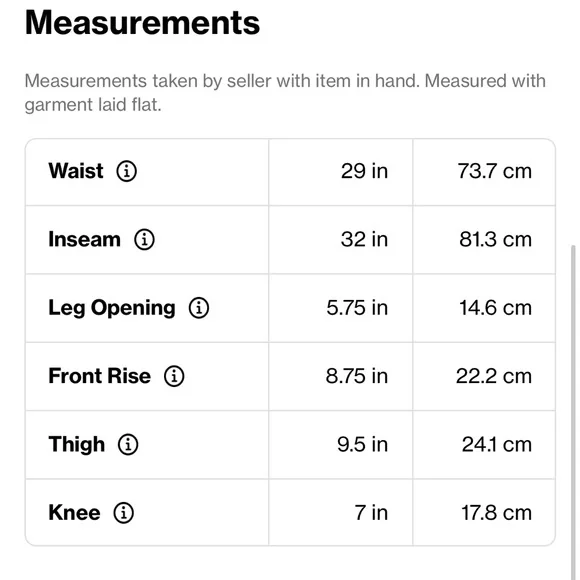Open the Inseam info icon
The height and width of the screenshot is (580, 580).
144,239
